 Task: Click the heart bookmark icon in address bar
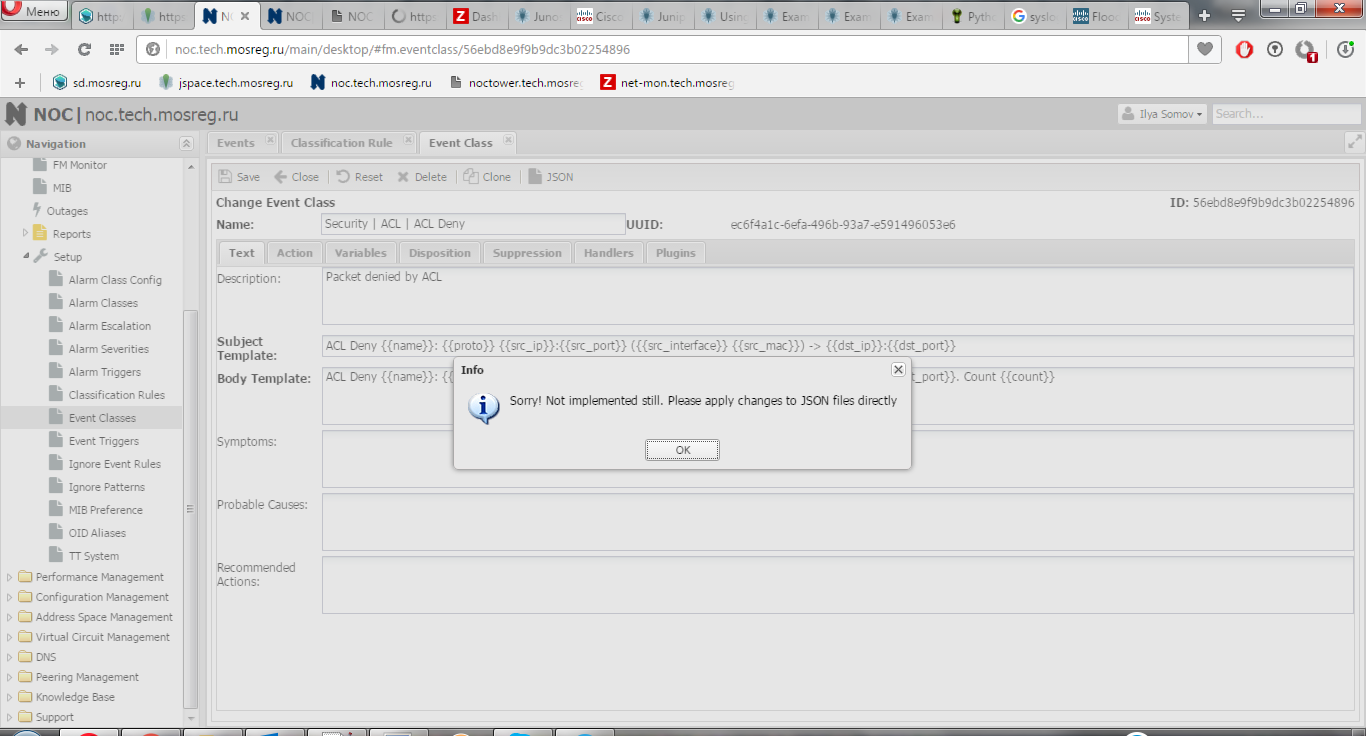[x=1204, y=49]
